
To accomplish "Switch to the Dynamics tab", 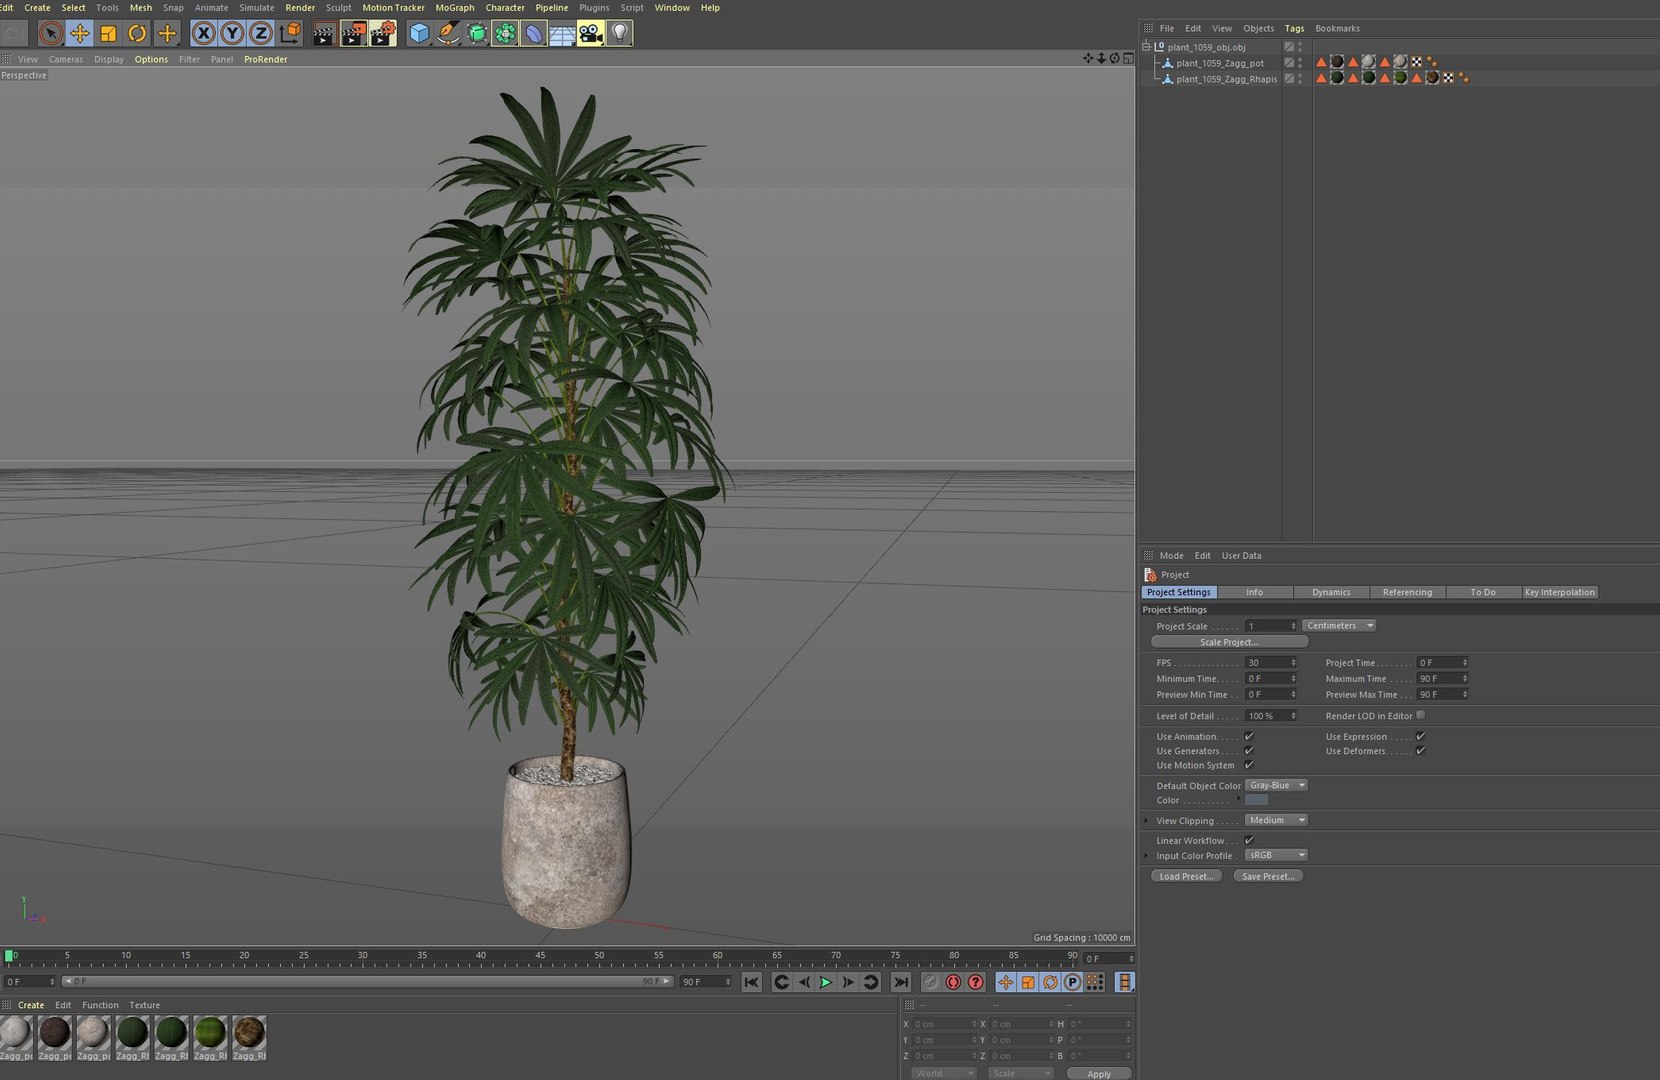I will (x=1331, y=592).
